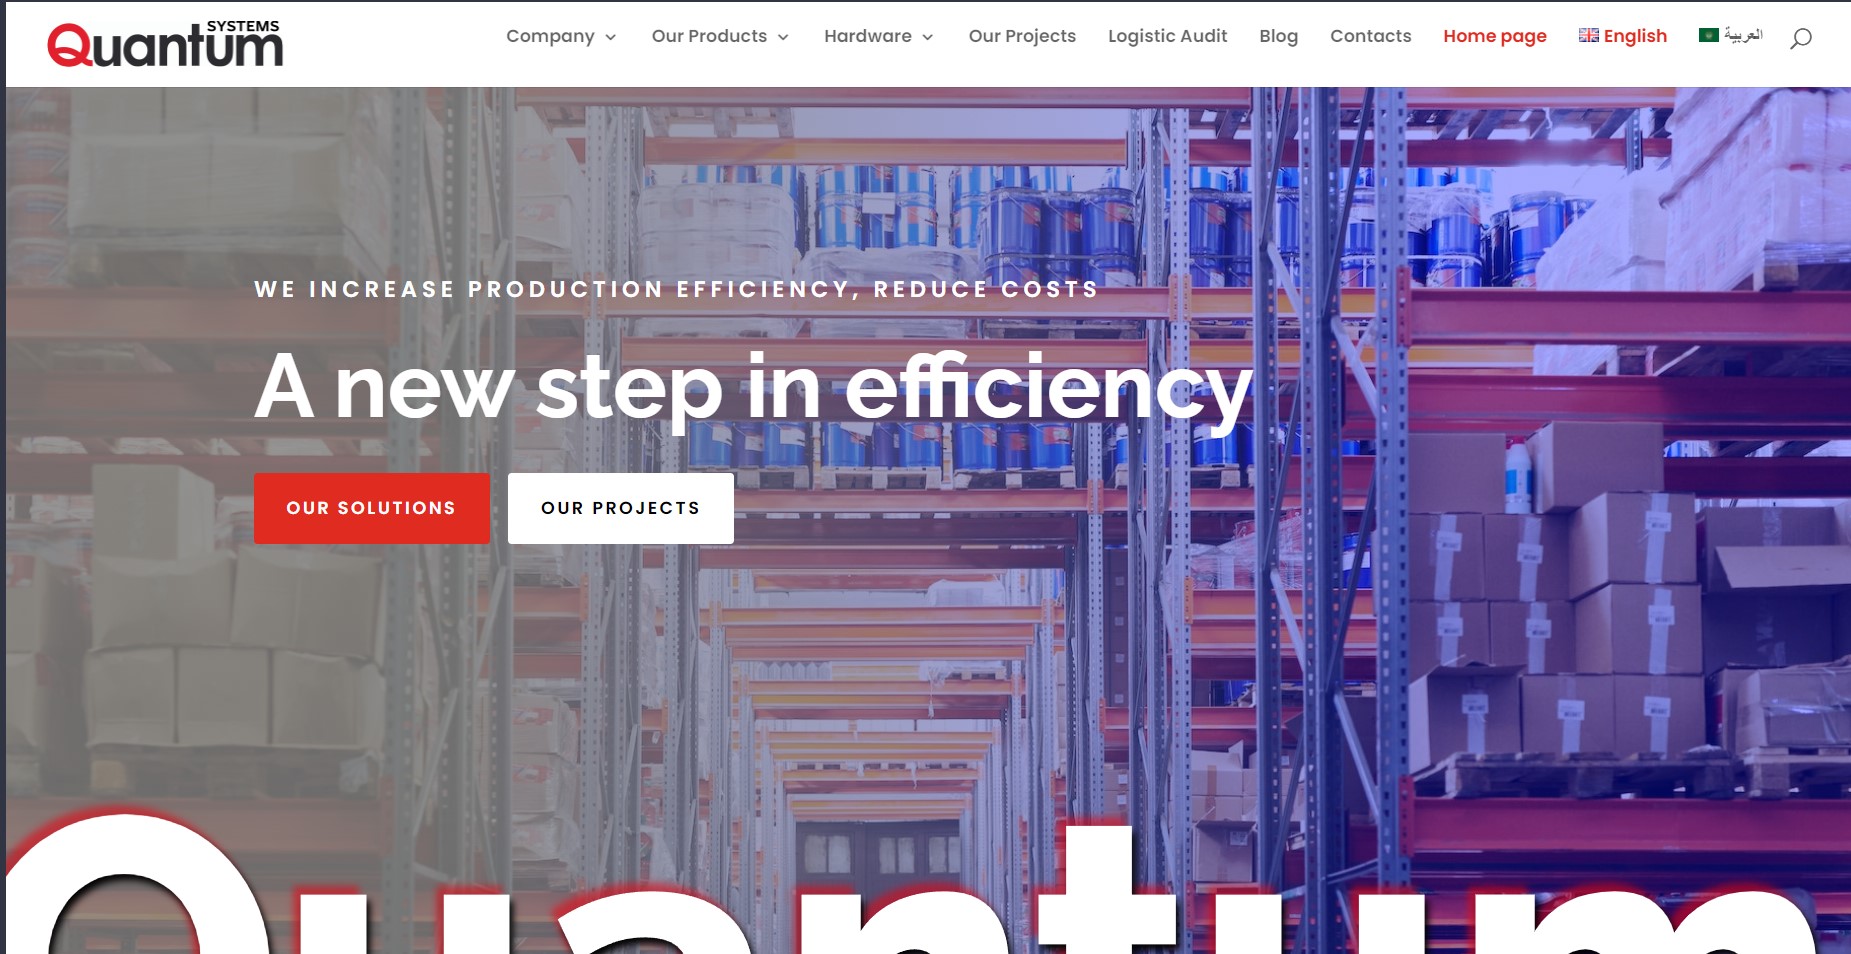Click the white OUR PROJECTS button
1851x954 pixels.
click(621, 508)
